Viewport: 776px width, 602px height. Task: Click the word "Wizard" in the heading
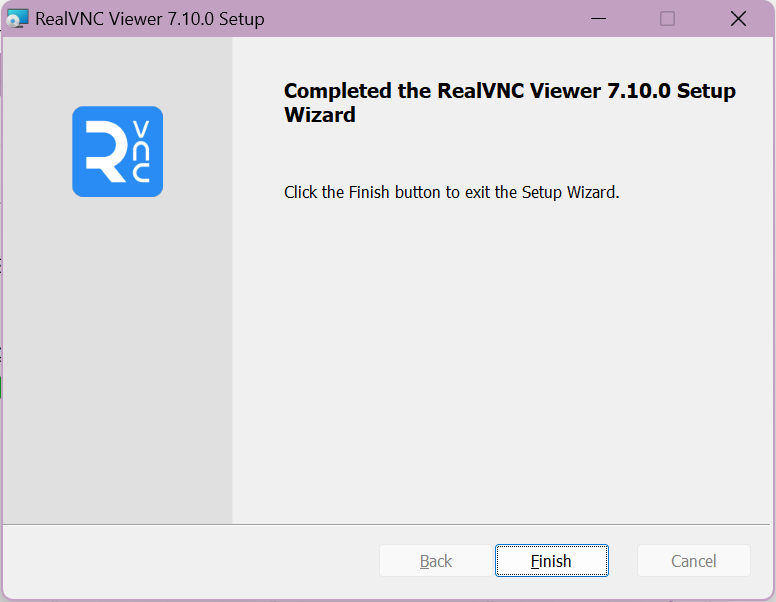319,115
